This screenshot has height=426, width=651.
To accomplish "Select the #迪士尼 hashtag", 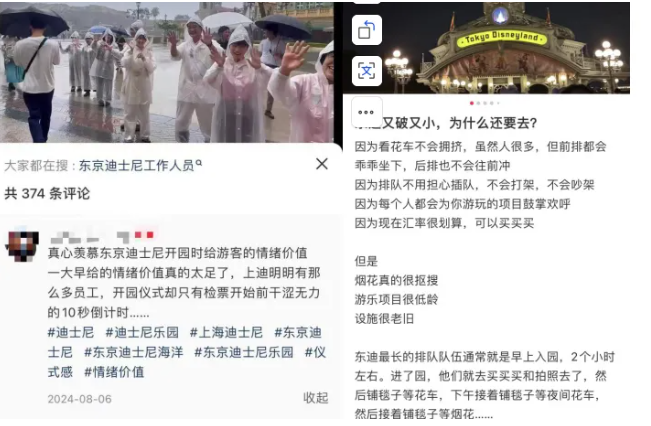I will 71,332.
